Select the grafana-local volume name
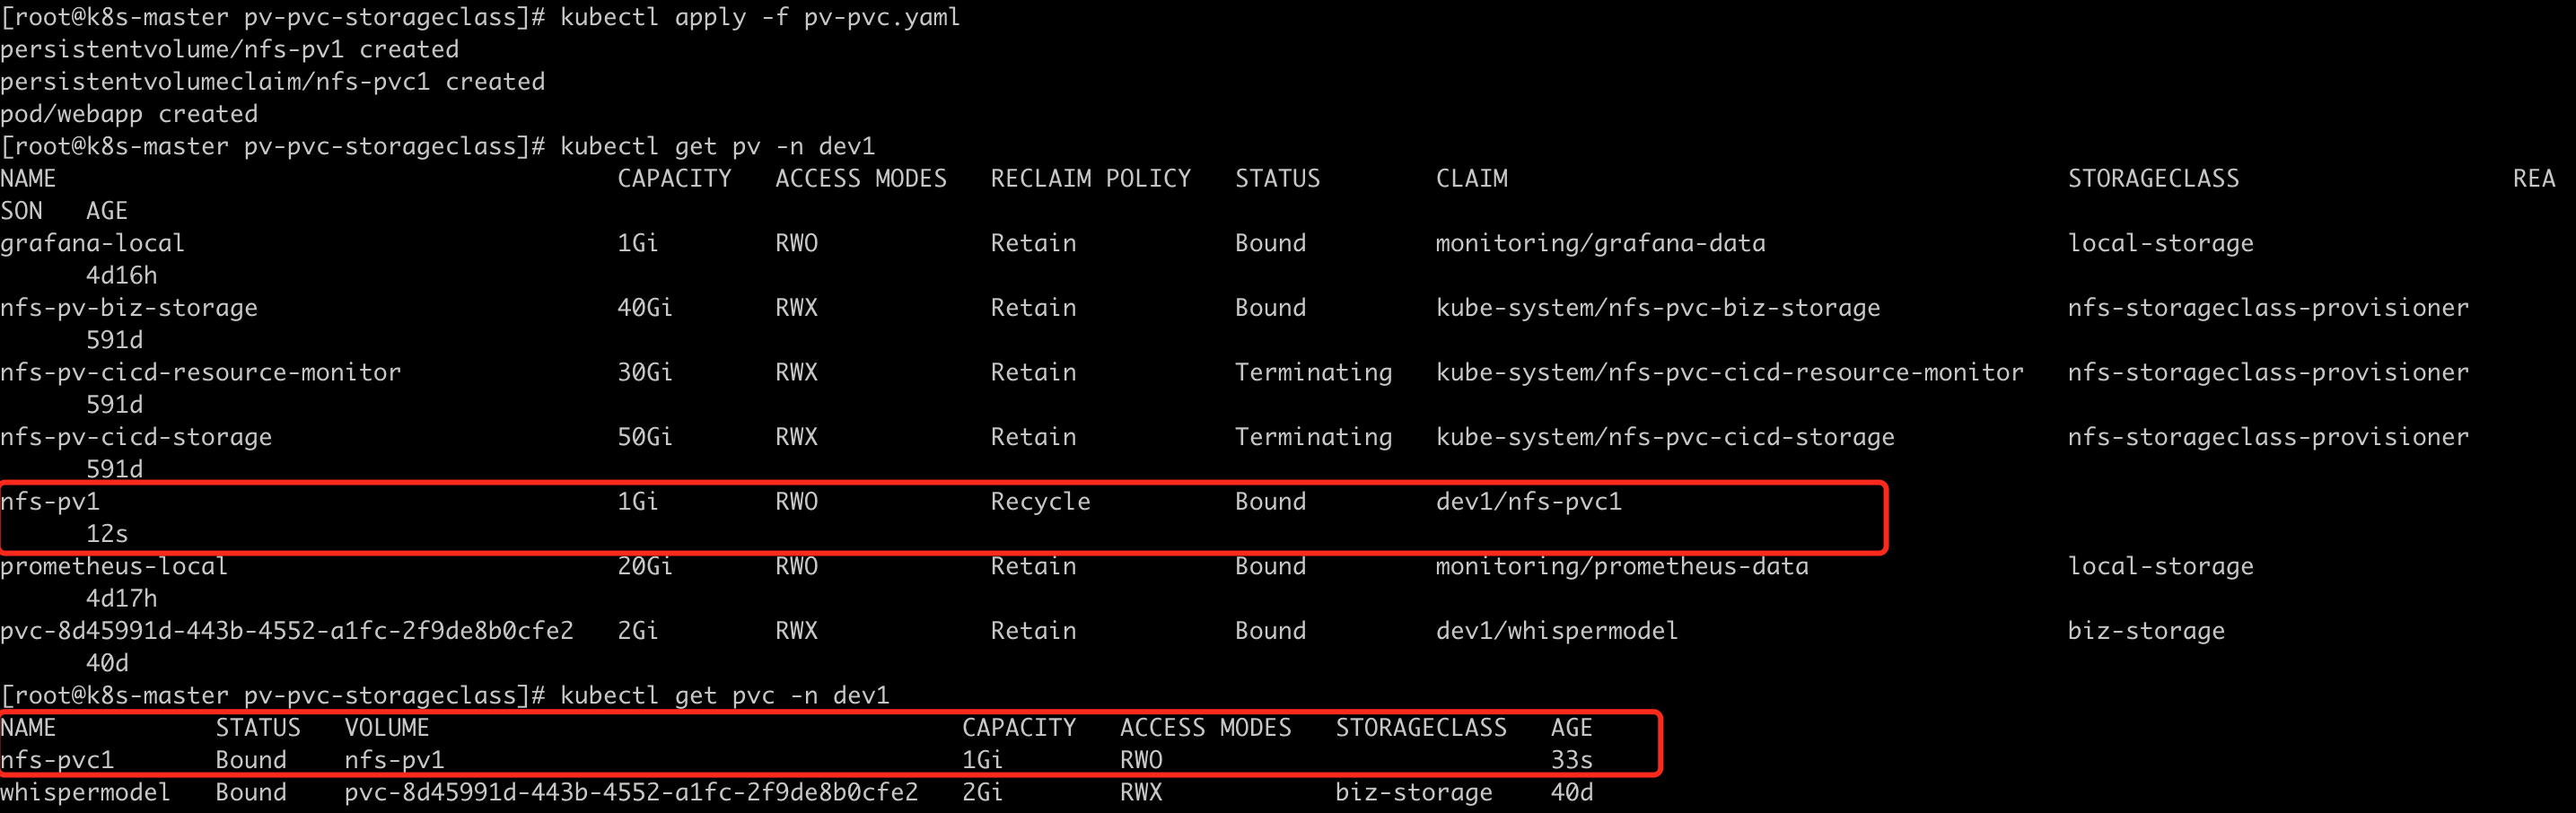Image resolution: width=2576 pixels, height=813 pixels. point(92,243)
